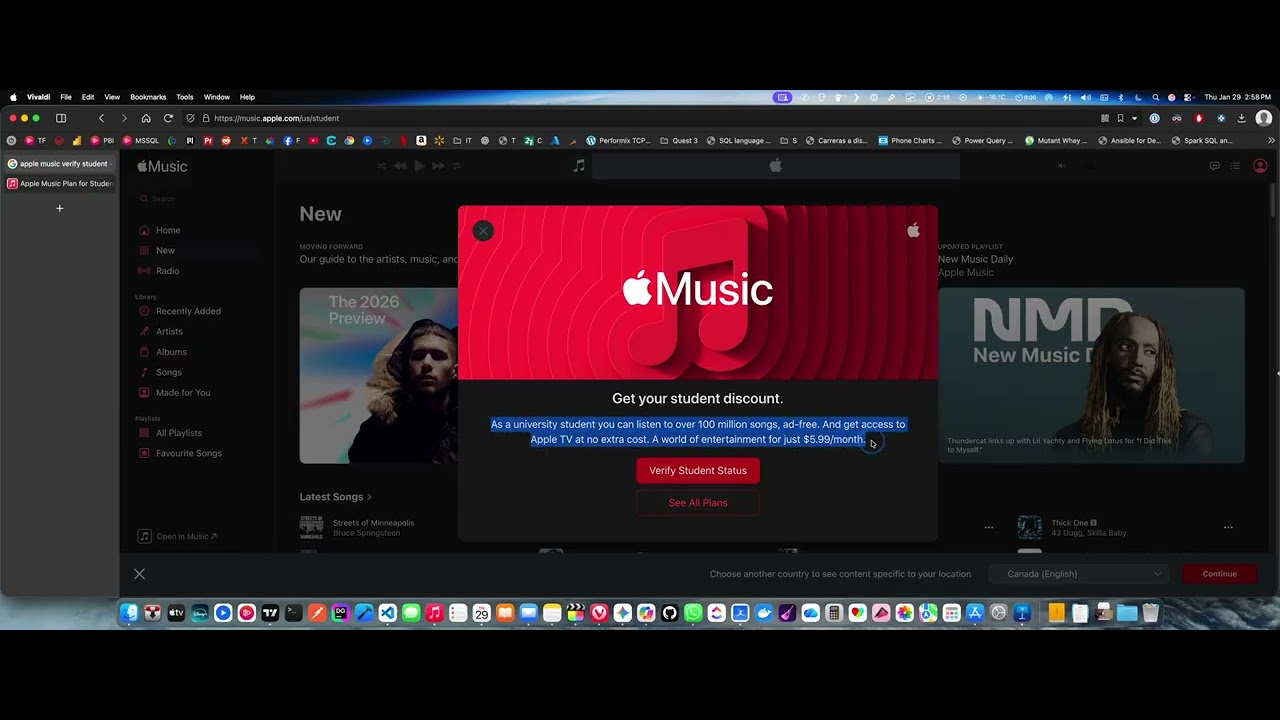
Task: Open the bookmark dropdown arrow
Action: click(x=1135, y=118)
